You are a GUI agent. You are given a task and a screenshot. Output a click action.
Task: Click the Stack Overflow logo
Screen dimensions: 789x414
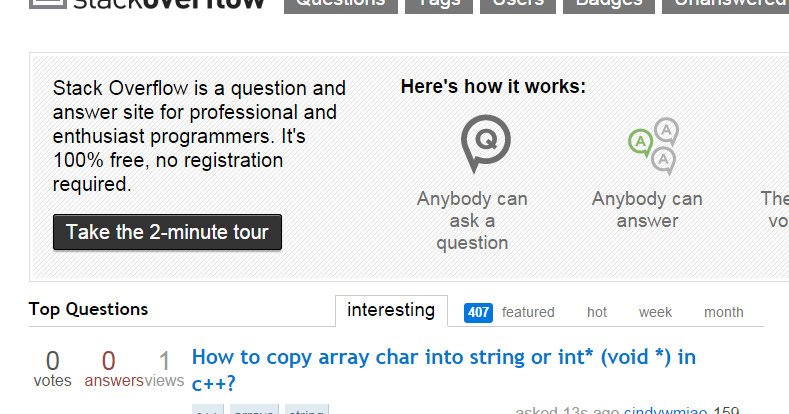tap(147, 5)
